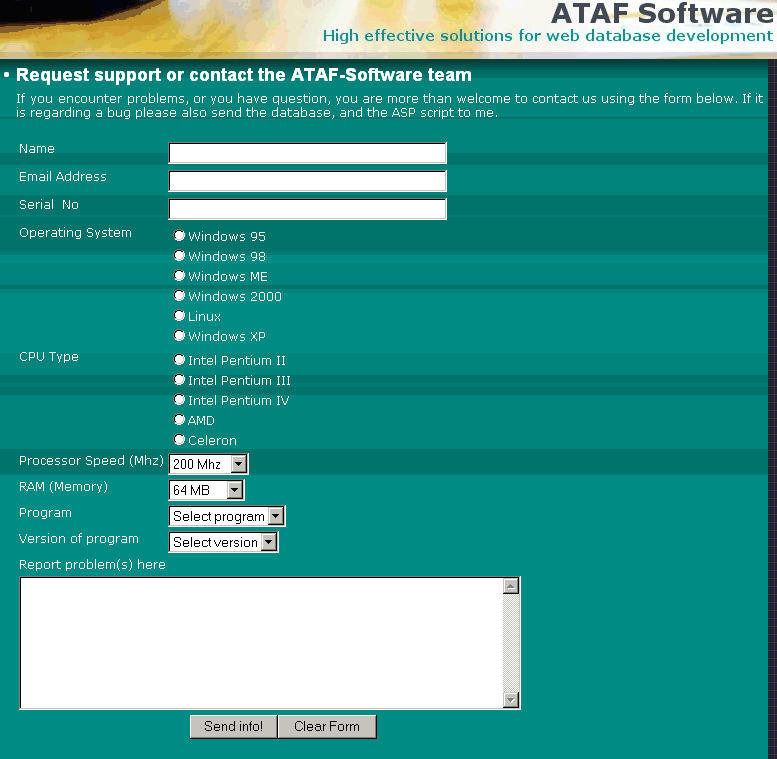Choose Intel Pentium III as CPU type
This screenshot has height=759, width=777.
click(179, 380)
